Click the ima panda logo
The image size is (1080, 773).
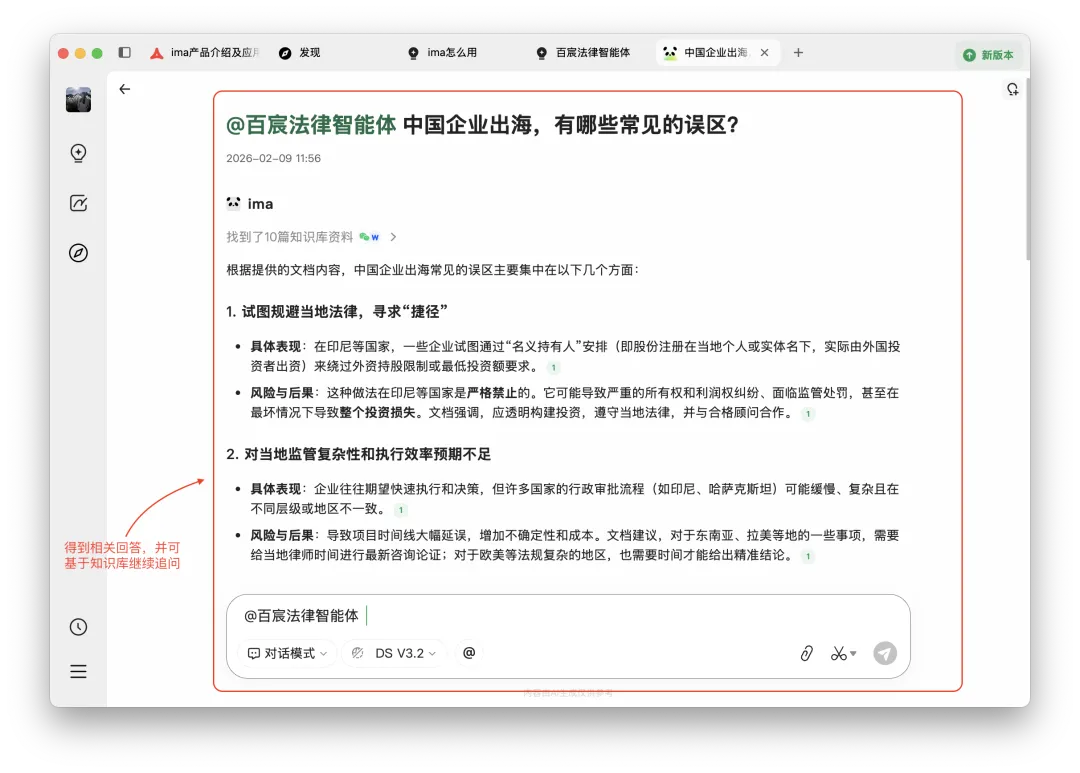233,203
